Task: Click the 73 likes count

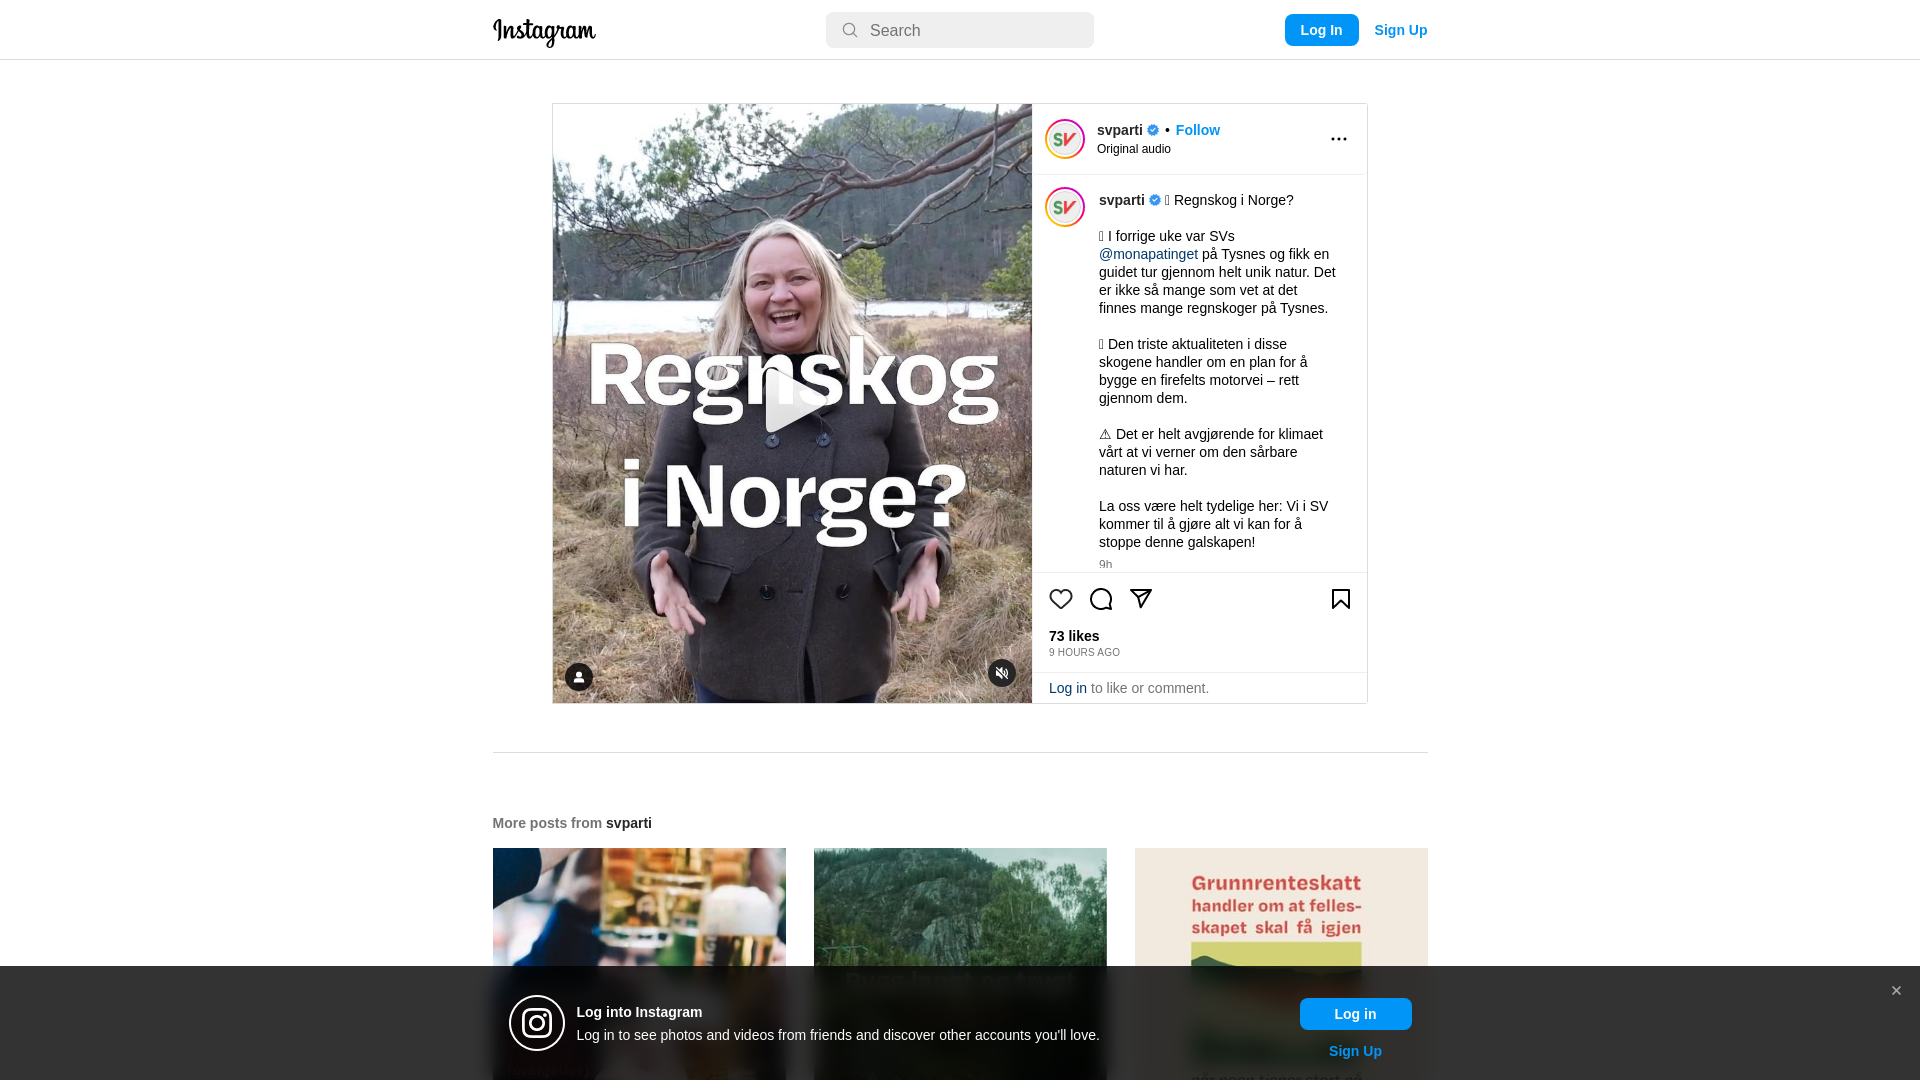Action: coord(1073,636)
